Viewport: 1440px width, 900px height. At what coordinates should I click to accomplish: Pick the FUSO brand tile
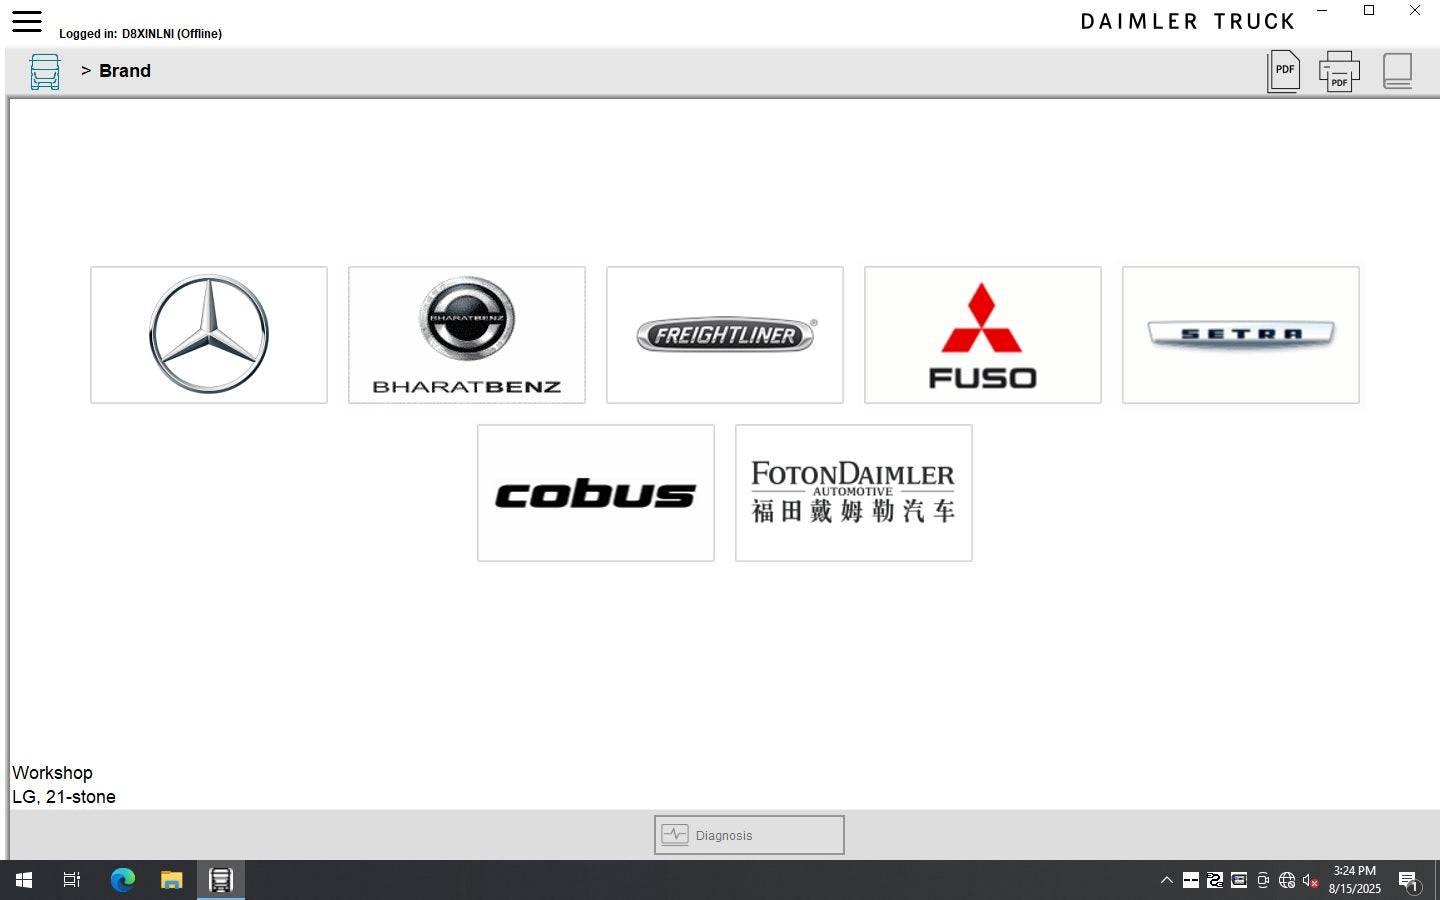click(983, 335)
